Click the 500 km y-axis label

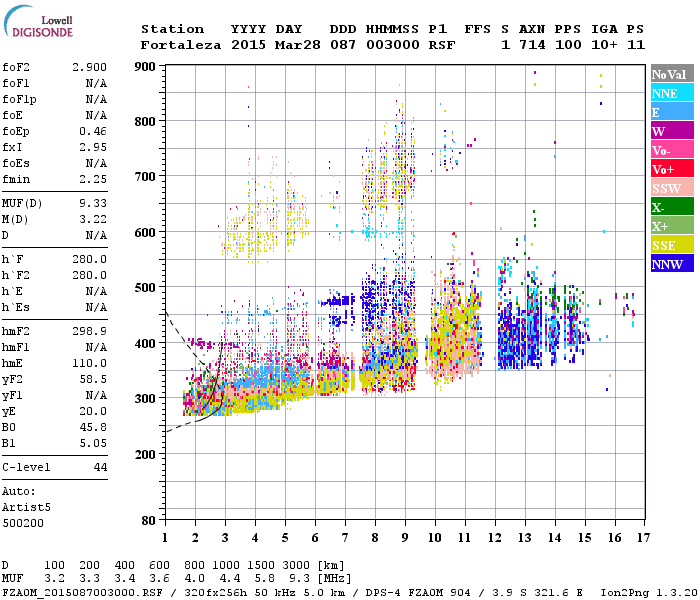click(145, 288)
